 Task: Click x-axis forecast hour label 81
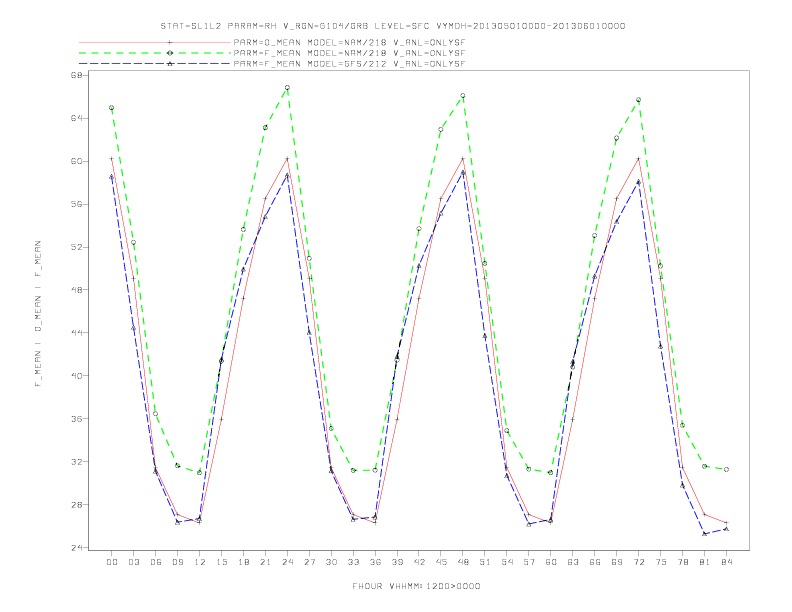(x=705, y=562)
